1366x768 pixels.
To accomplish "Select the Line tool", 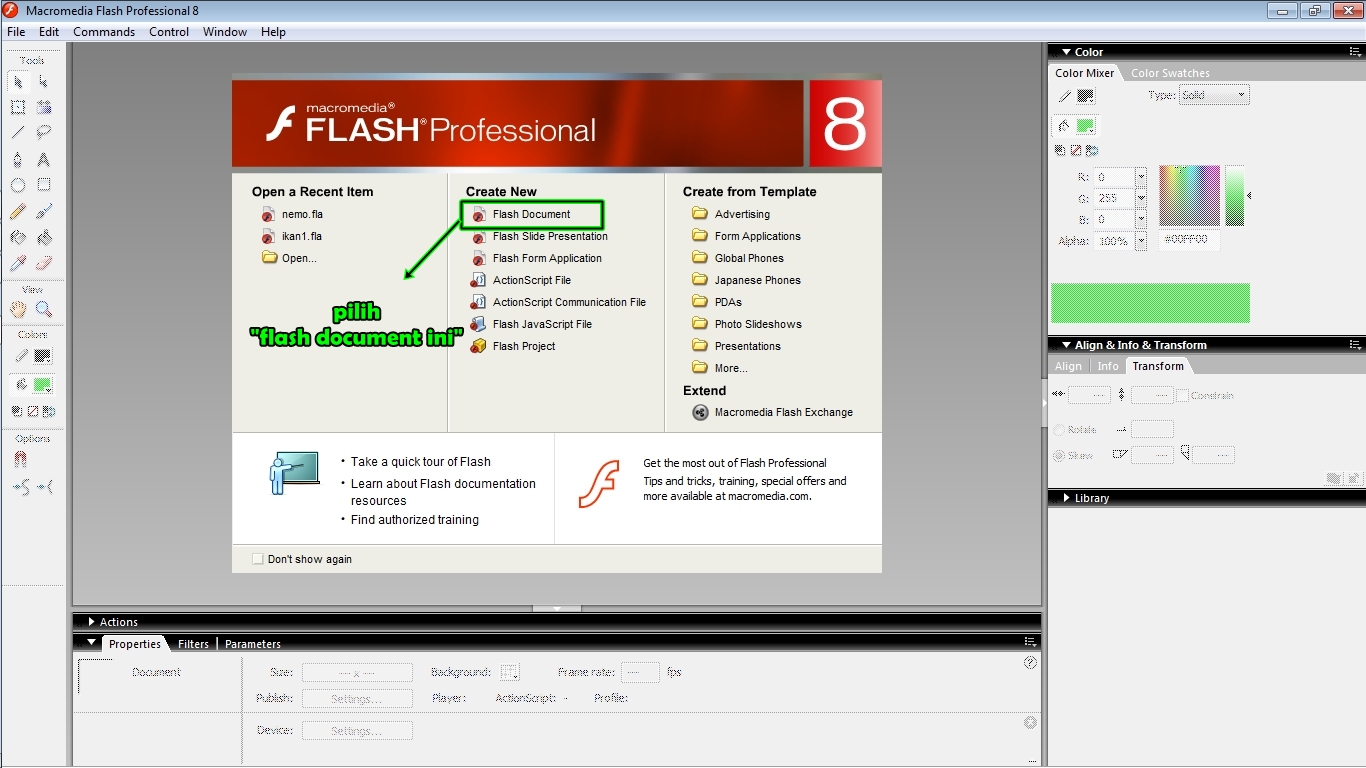I will 18,132.
